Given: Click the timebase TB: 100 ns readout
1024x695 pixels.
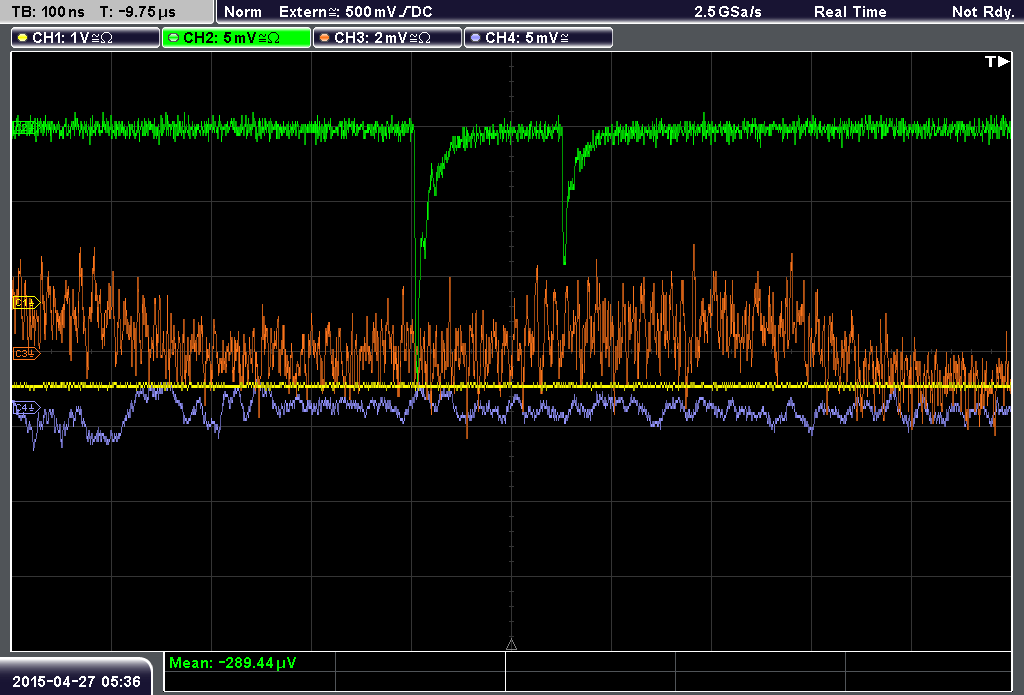Looking at the screenshot, I should coord(49,12).
